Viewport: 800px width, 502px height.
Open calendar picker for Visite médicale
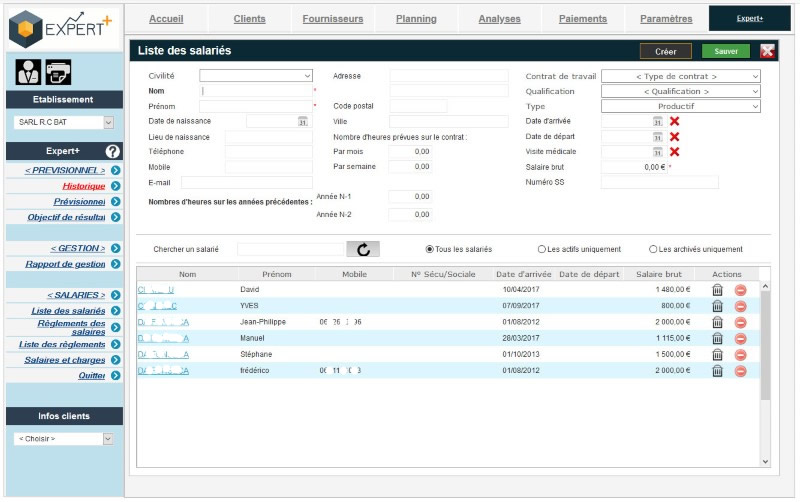[658, 152]
